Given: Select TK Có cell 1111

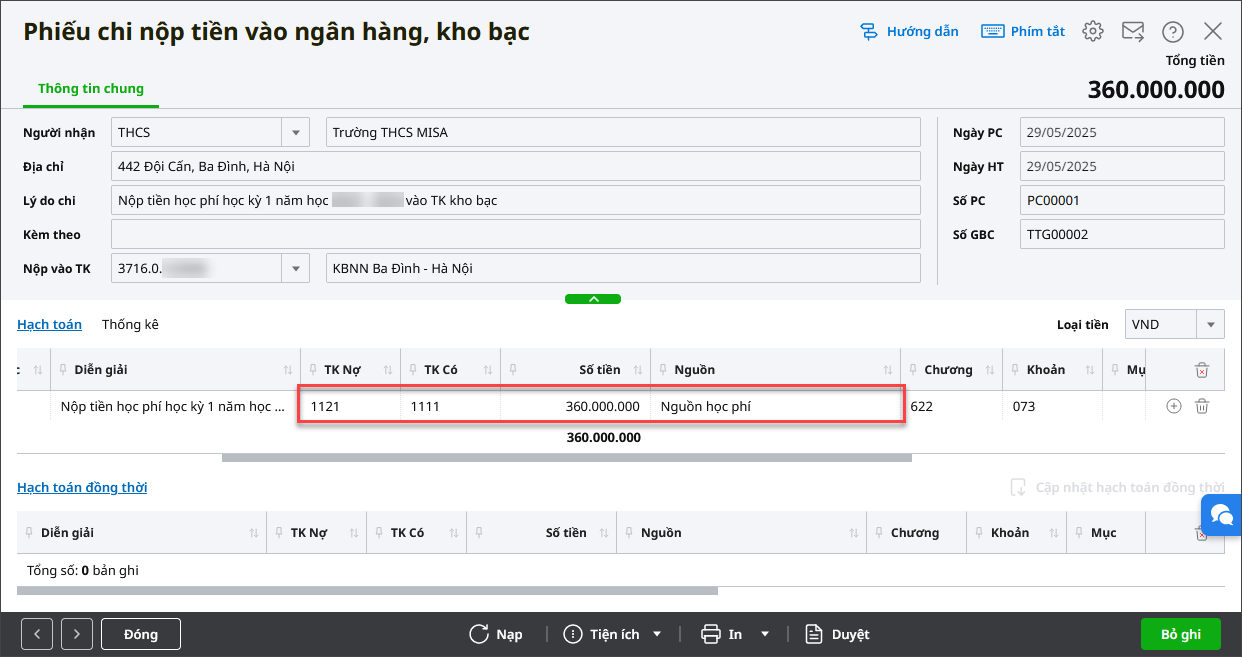Looking at the screenshot, I should (450, 407).
